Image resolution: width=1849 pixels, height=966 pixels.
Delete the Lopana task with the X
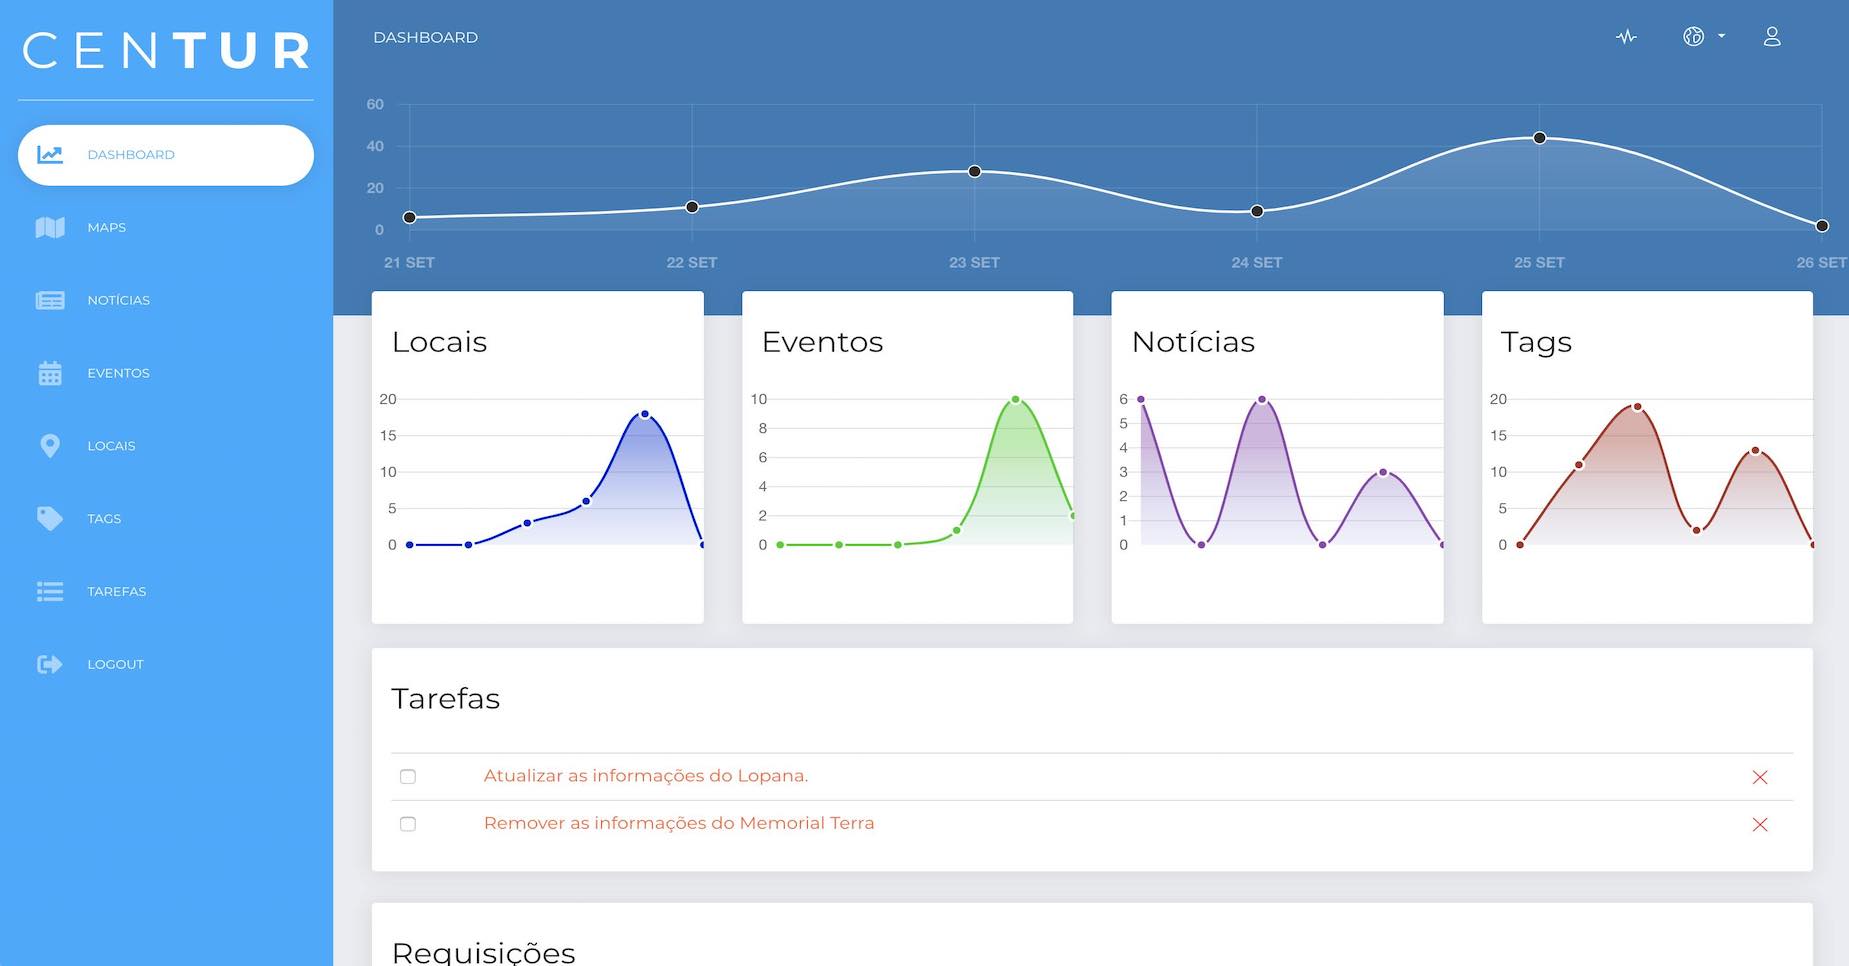[x=1760, y=777]
